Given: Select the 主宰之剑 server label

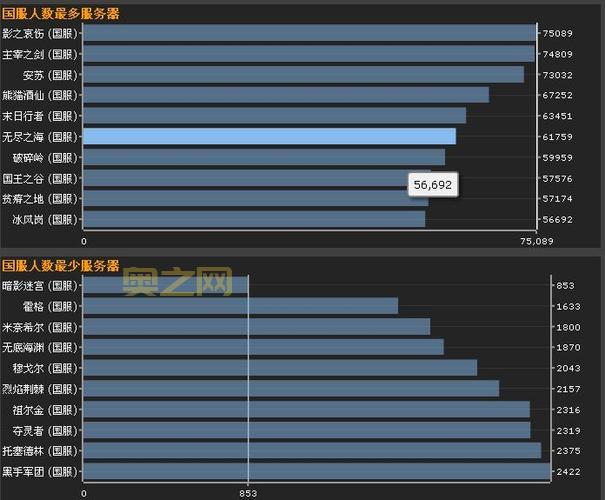Looking at the screenshot, I should click(39, 54).
